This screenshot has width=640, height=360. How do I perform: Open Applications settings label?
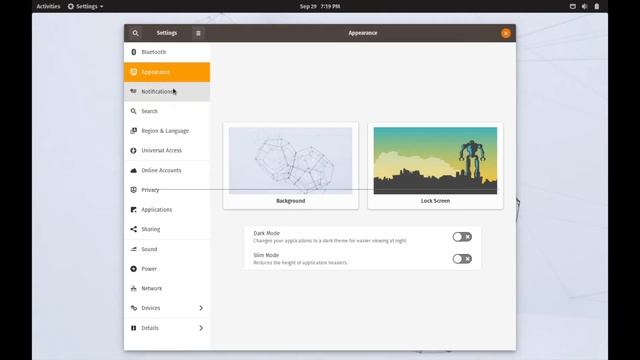click(x=156, y=209)
